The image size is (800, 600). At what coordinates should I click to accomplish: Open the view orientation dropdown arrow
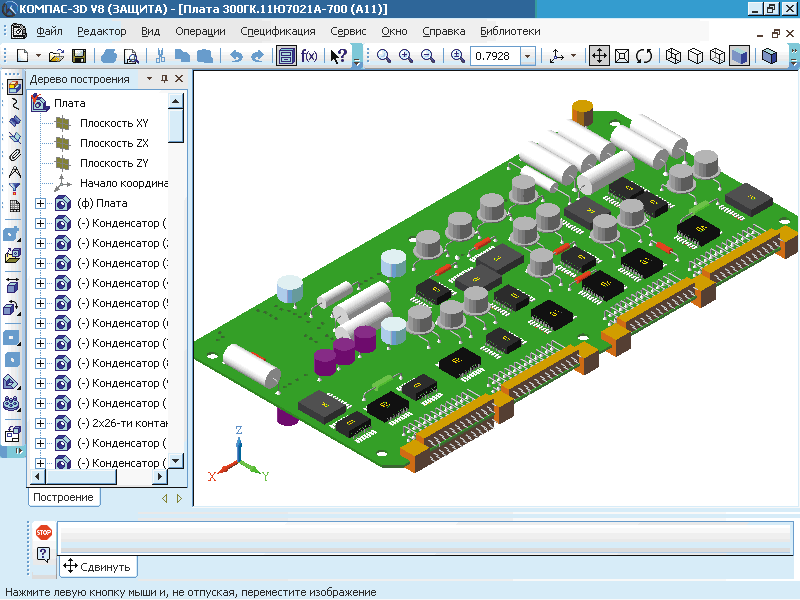tap(573, 56)
